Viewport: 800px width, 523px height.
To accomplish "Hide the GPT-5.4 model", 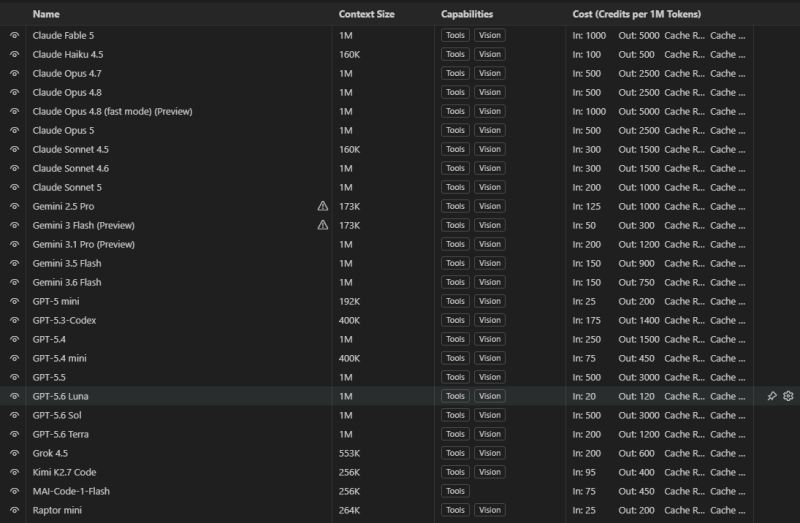I will [14, 339].
